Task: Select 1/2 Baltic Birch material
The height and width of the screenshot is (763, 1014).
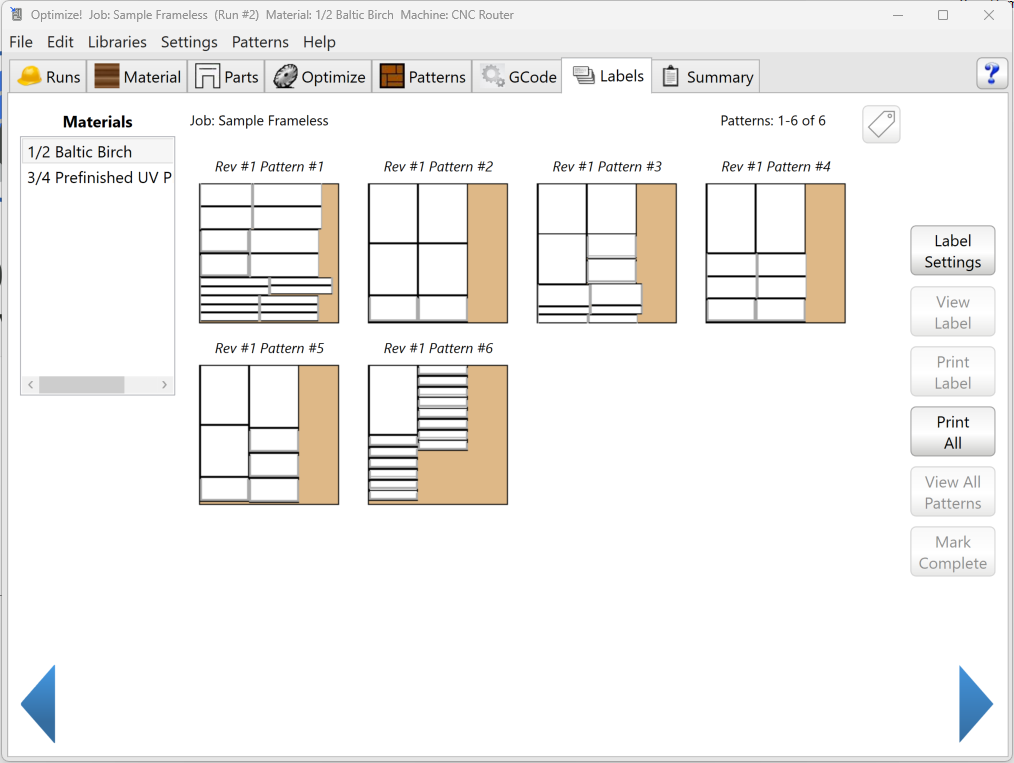Action: (x=80, y=152)
